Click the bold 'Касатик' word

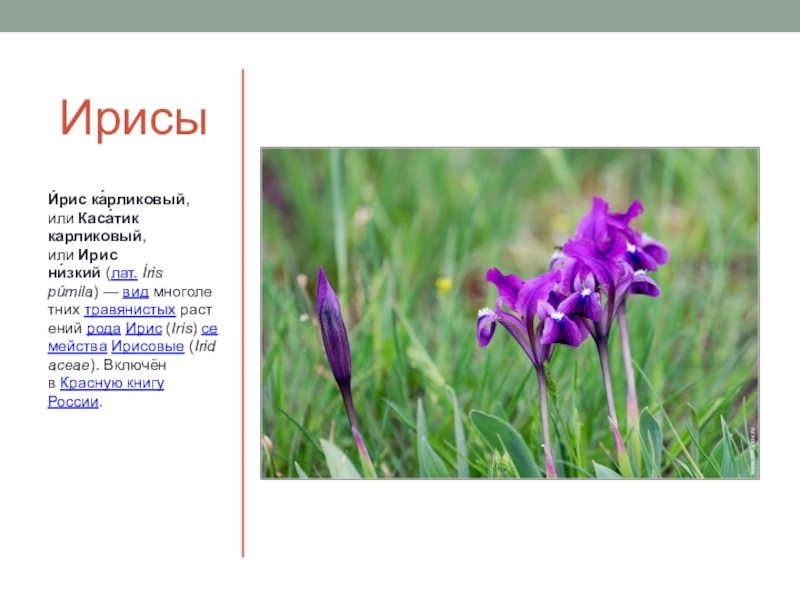[x=108, y=218]
